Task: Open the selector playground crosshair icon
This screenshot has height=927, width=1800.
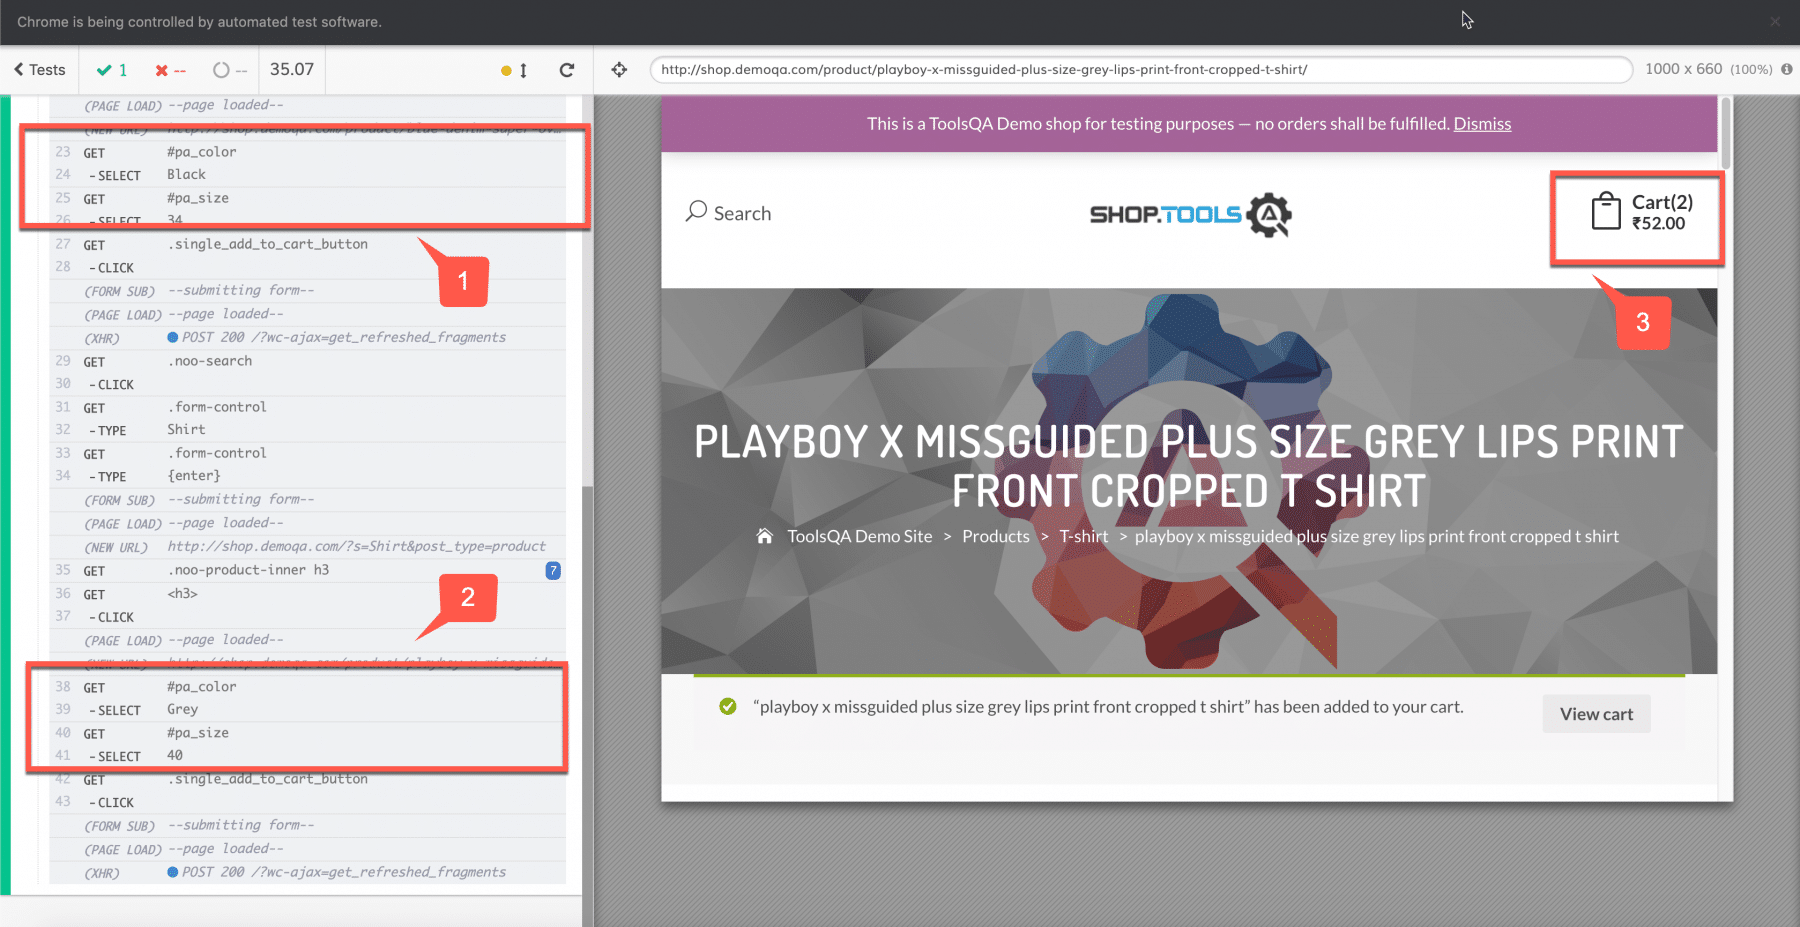Action: tap(619, 70)
